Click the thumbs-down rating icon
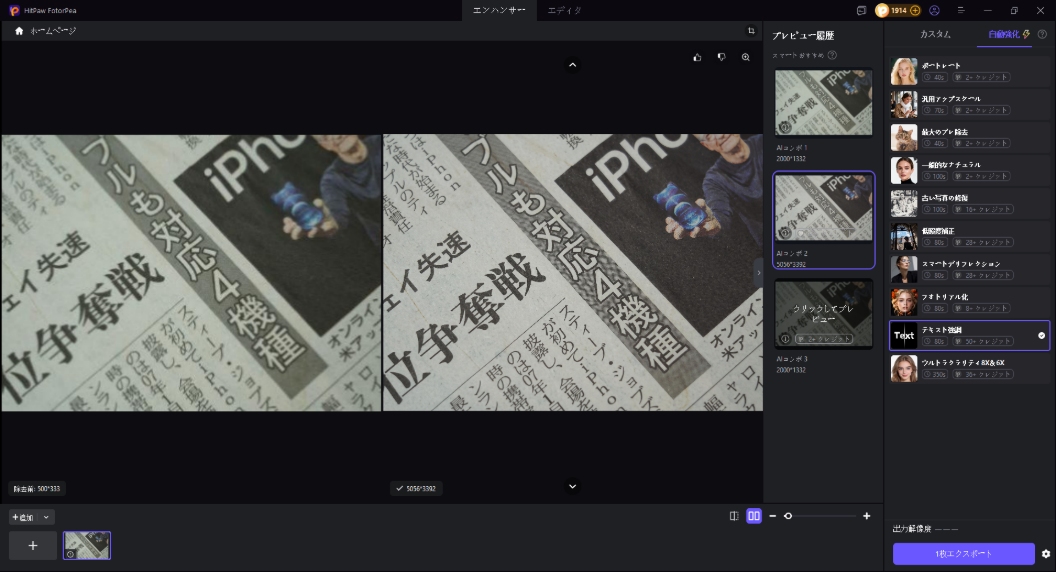Screen dimensions: 1056x572 [721, 57]
